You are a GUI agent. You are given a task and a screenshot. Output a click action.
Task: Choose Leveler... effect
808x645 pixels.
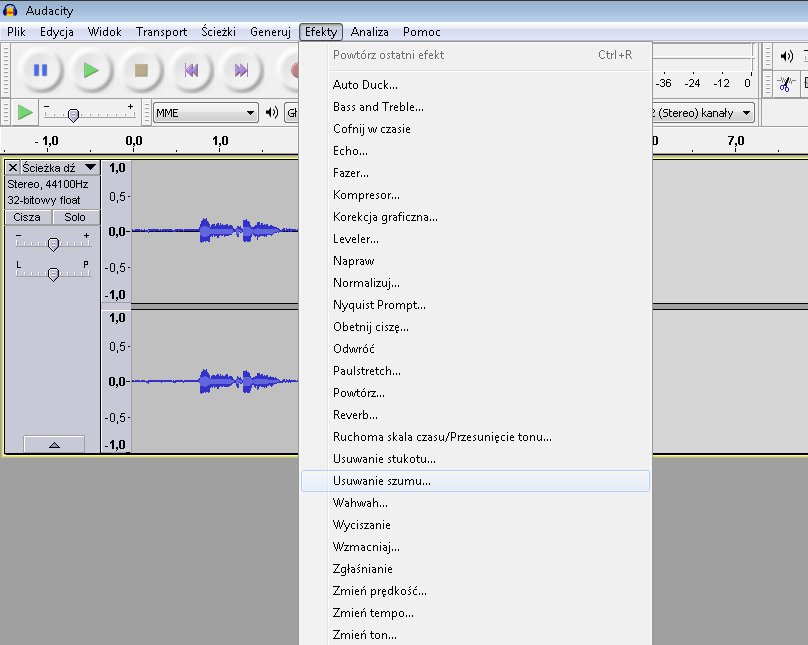(x=475, y=239)
